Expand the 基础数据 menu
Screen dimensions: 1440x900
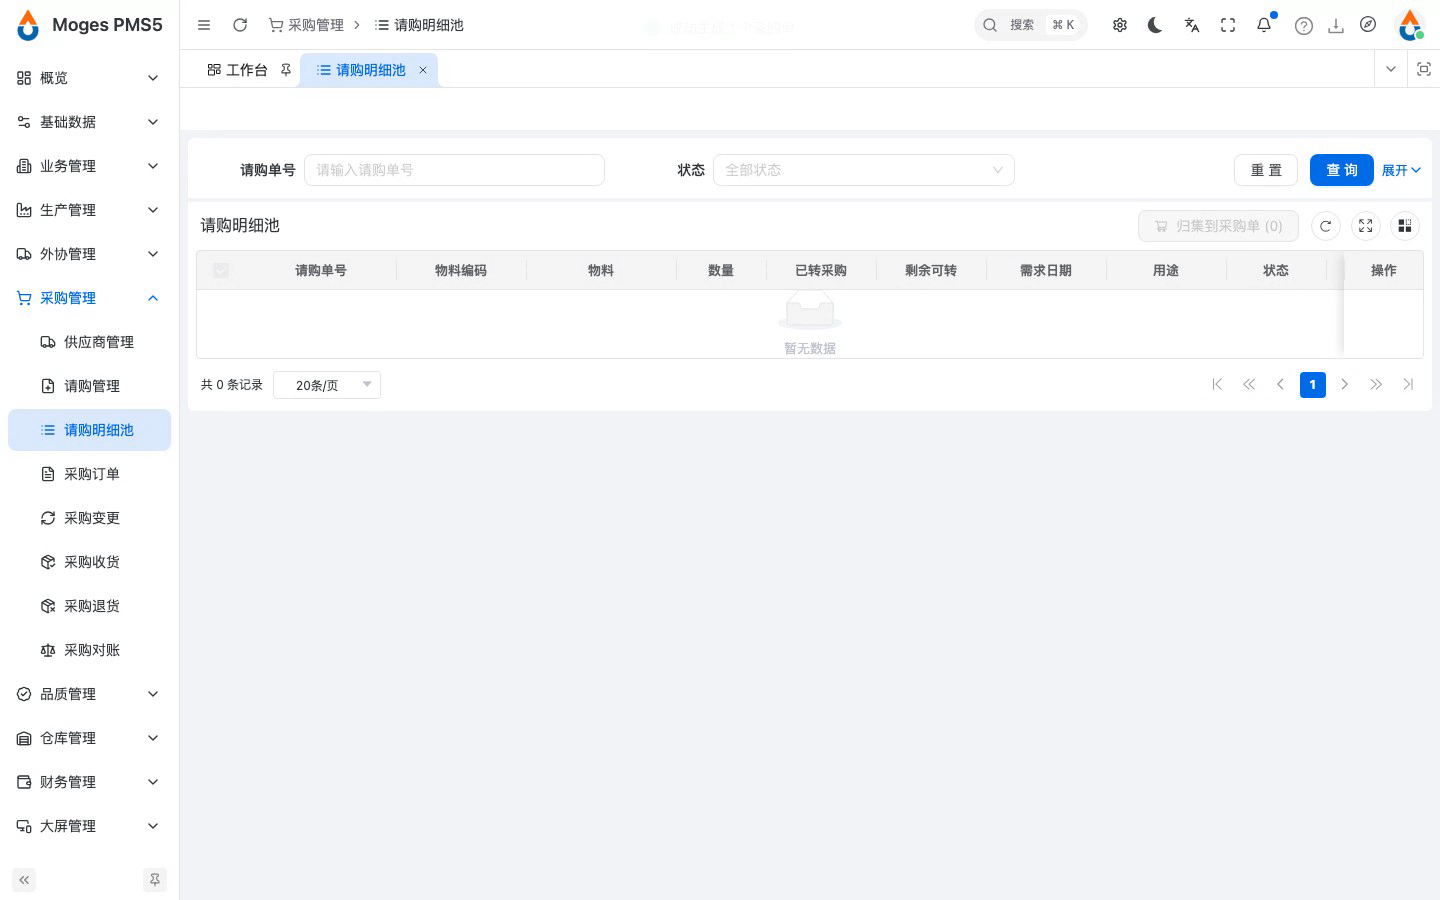(x=89, y=122)
